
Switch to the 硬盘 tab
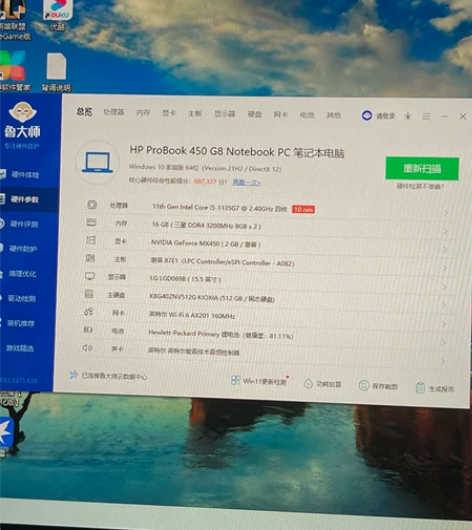(x=255, y=114)
